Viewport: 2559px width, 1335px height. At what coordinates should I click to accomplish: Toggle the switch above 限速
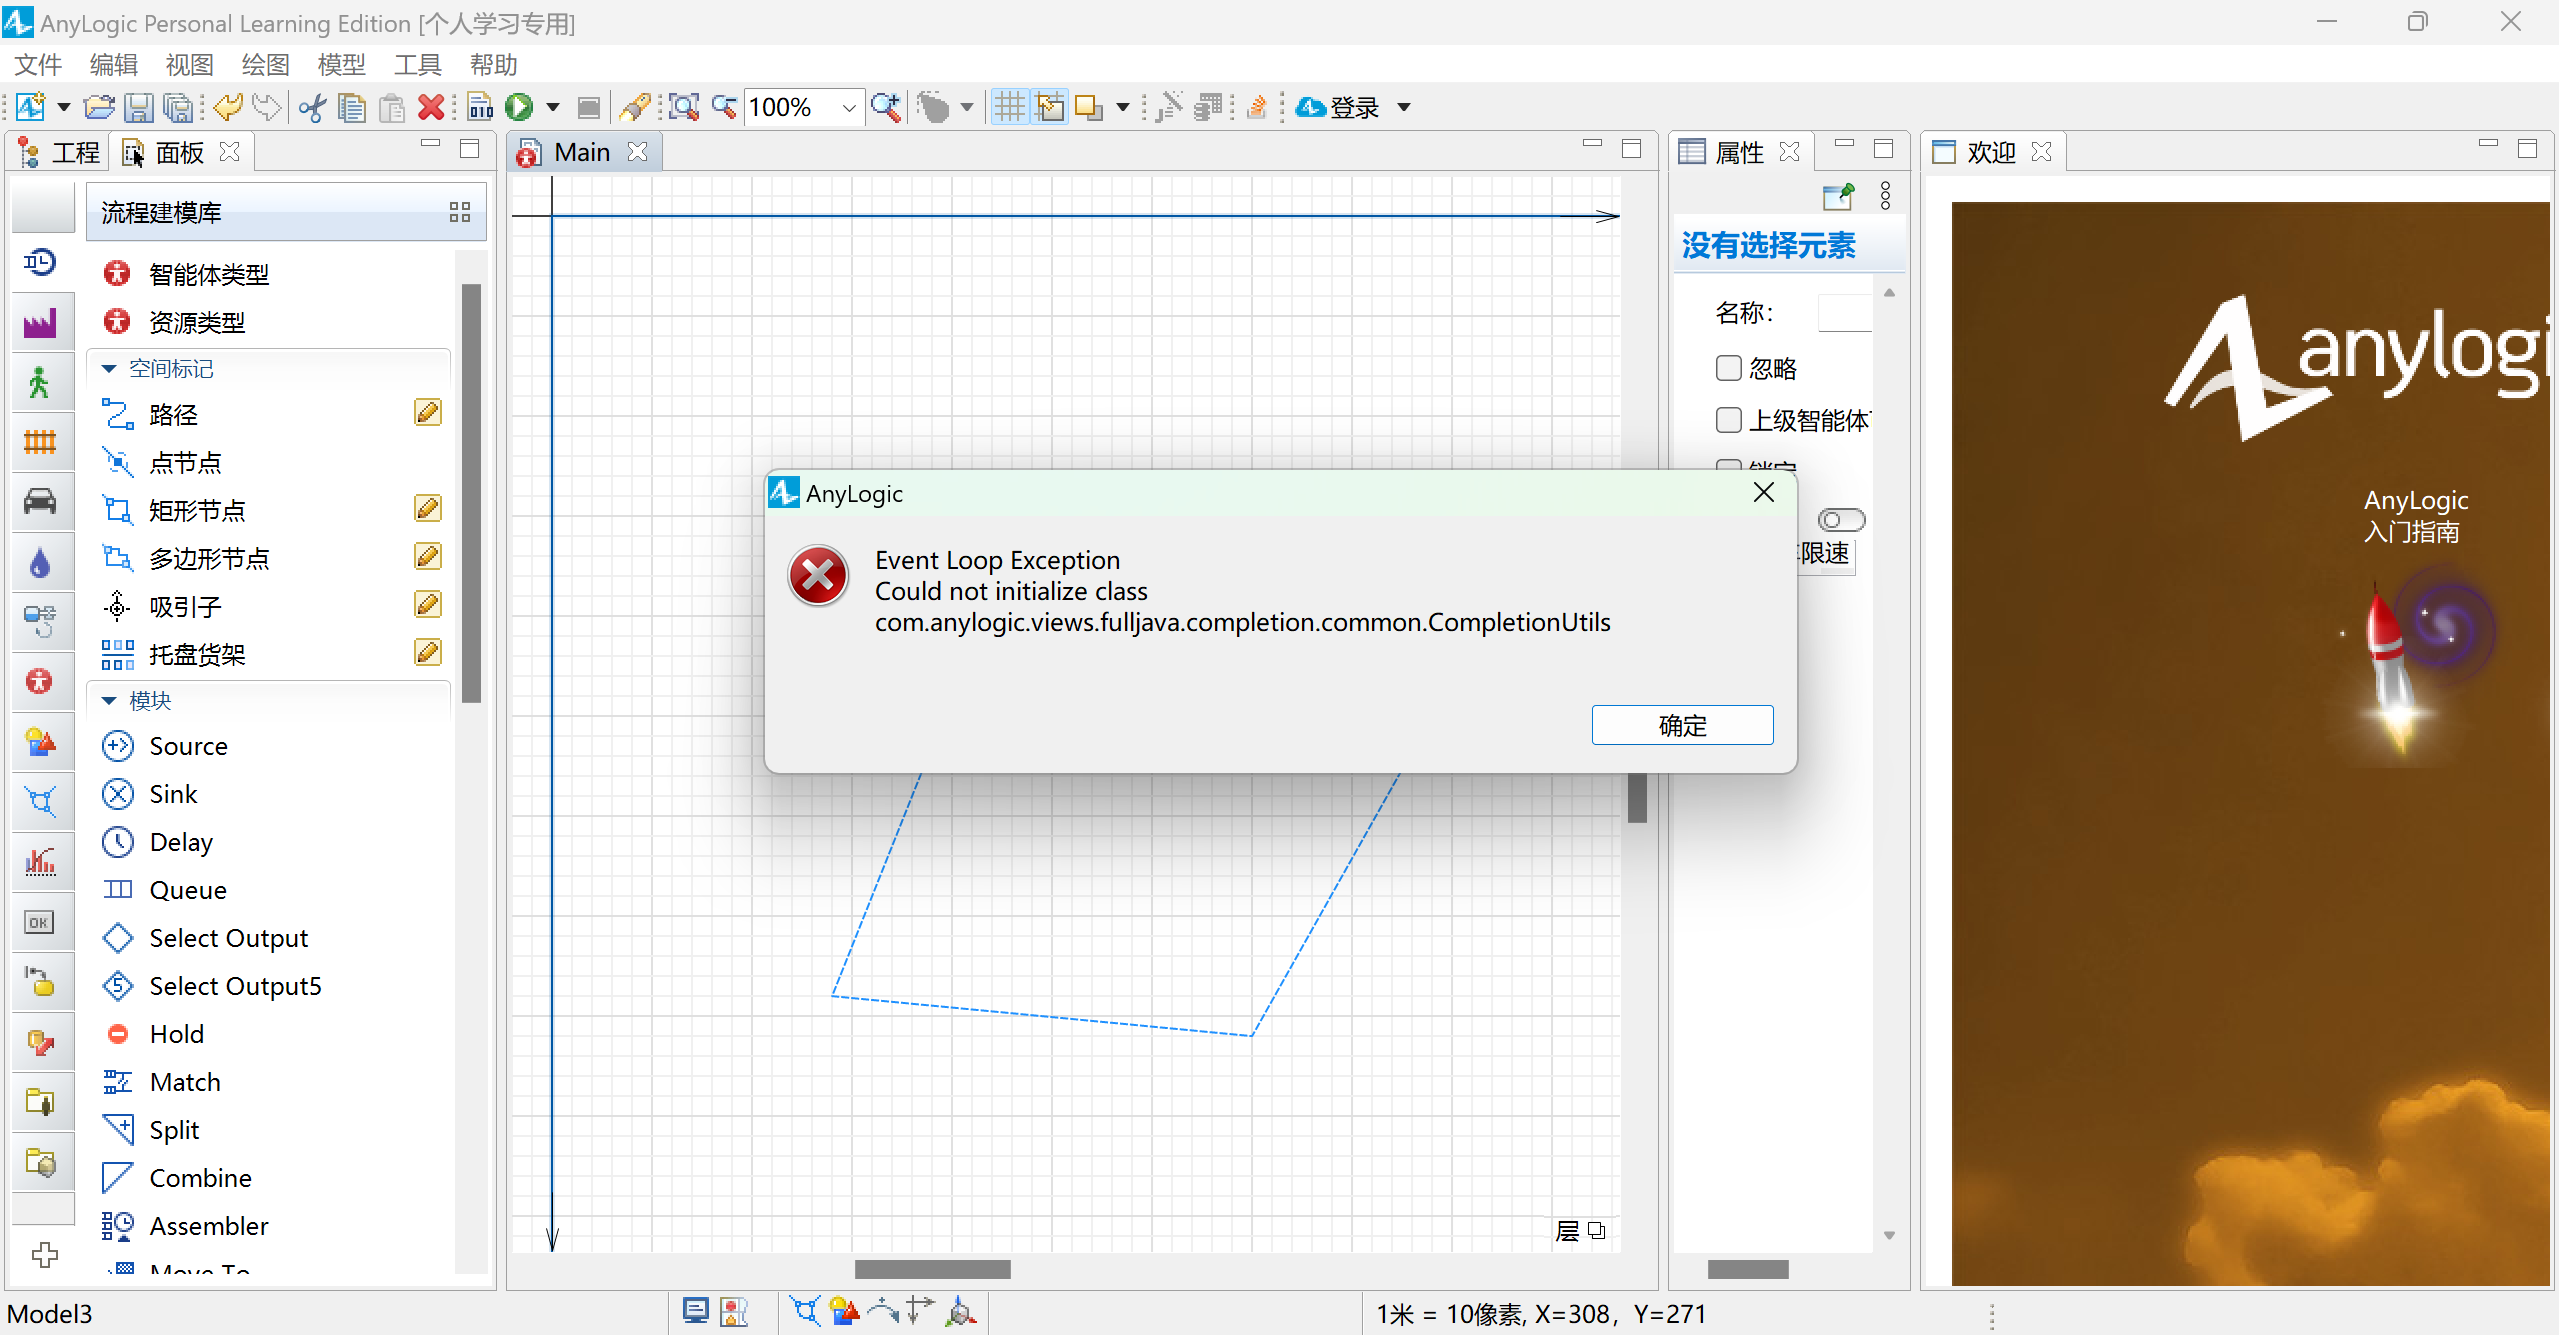[1841, 520]
